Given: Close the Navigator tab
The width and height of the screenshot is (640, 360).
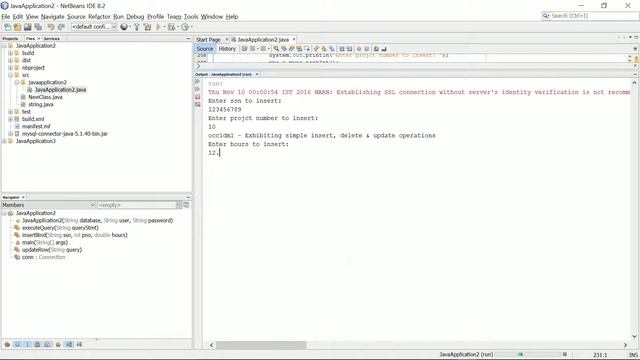Looking at the screenshot, I should click(x=23, y=198).
